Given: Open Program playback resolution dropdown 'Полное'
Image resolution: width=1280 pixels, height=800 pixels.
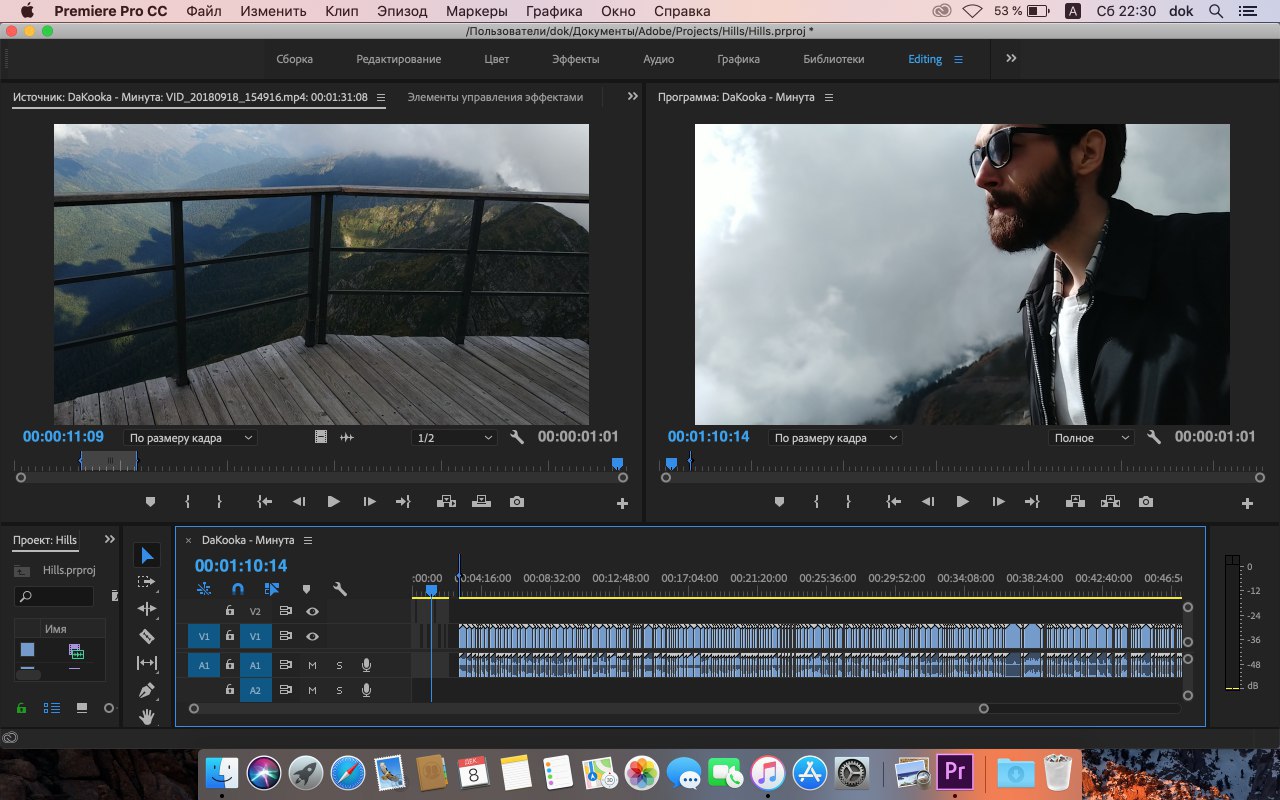Looking at the screenshot, I should pos(1091,438).
